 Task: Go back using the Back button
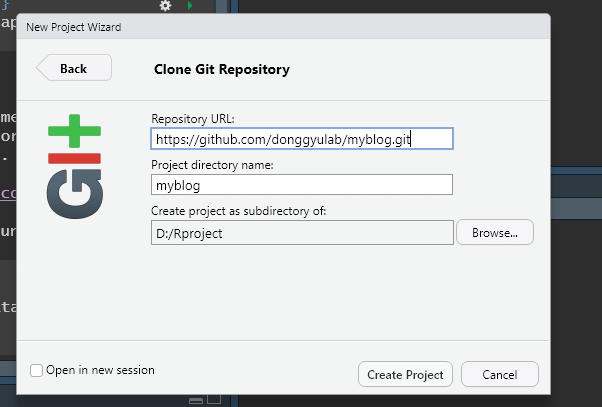pos(74,69)
